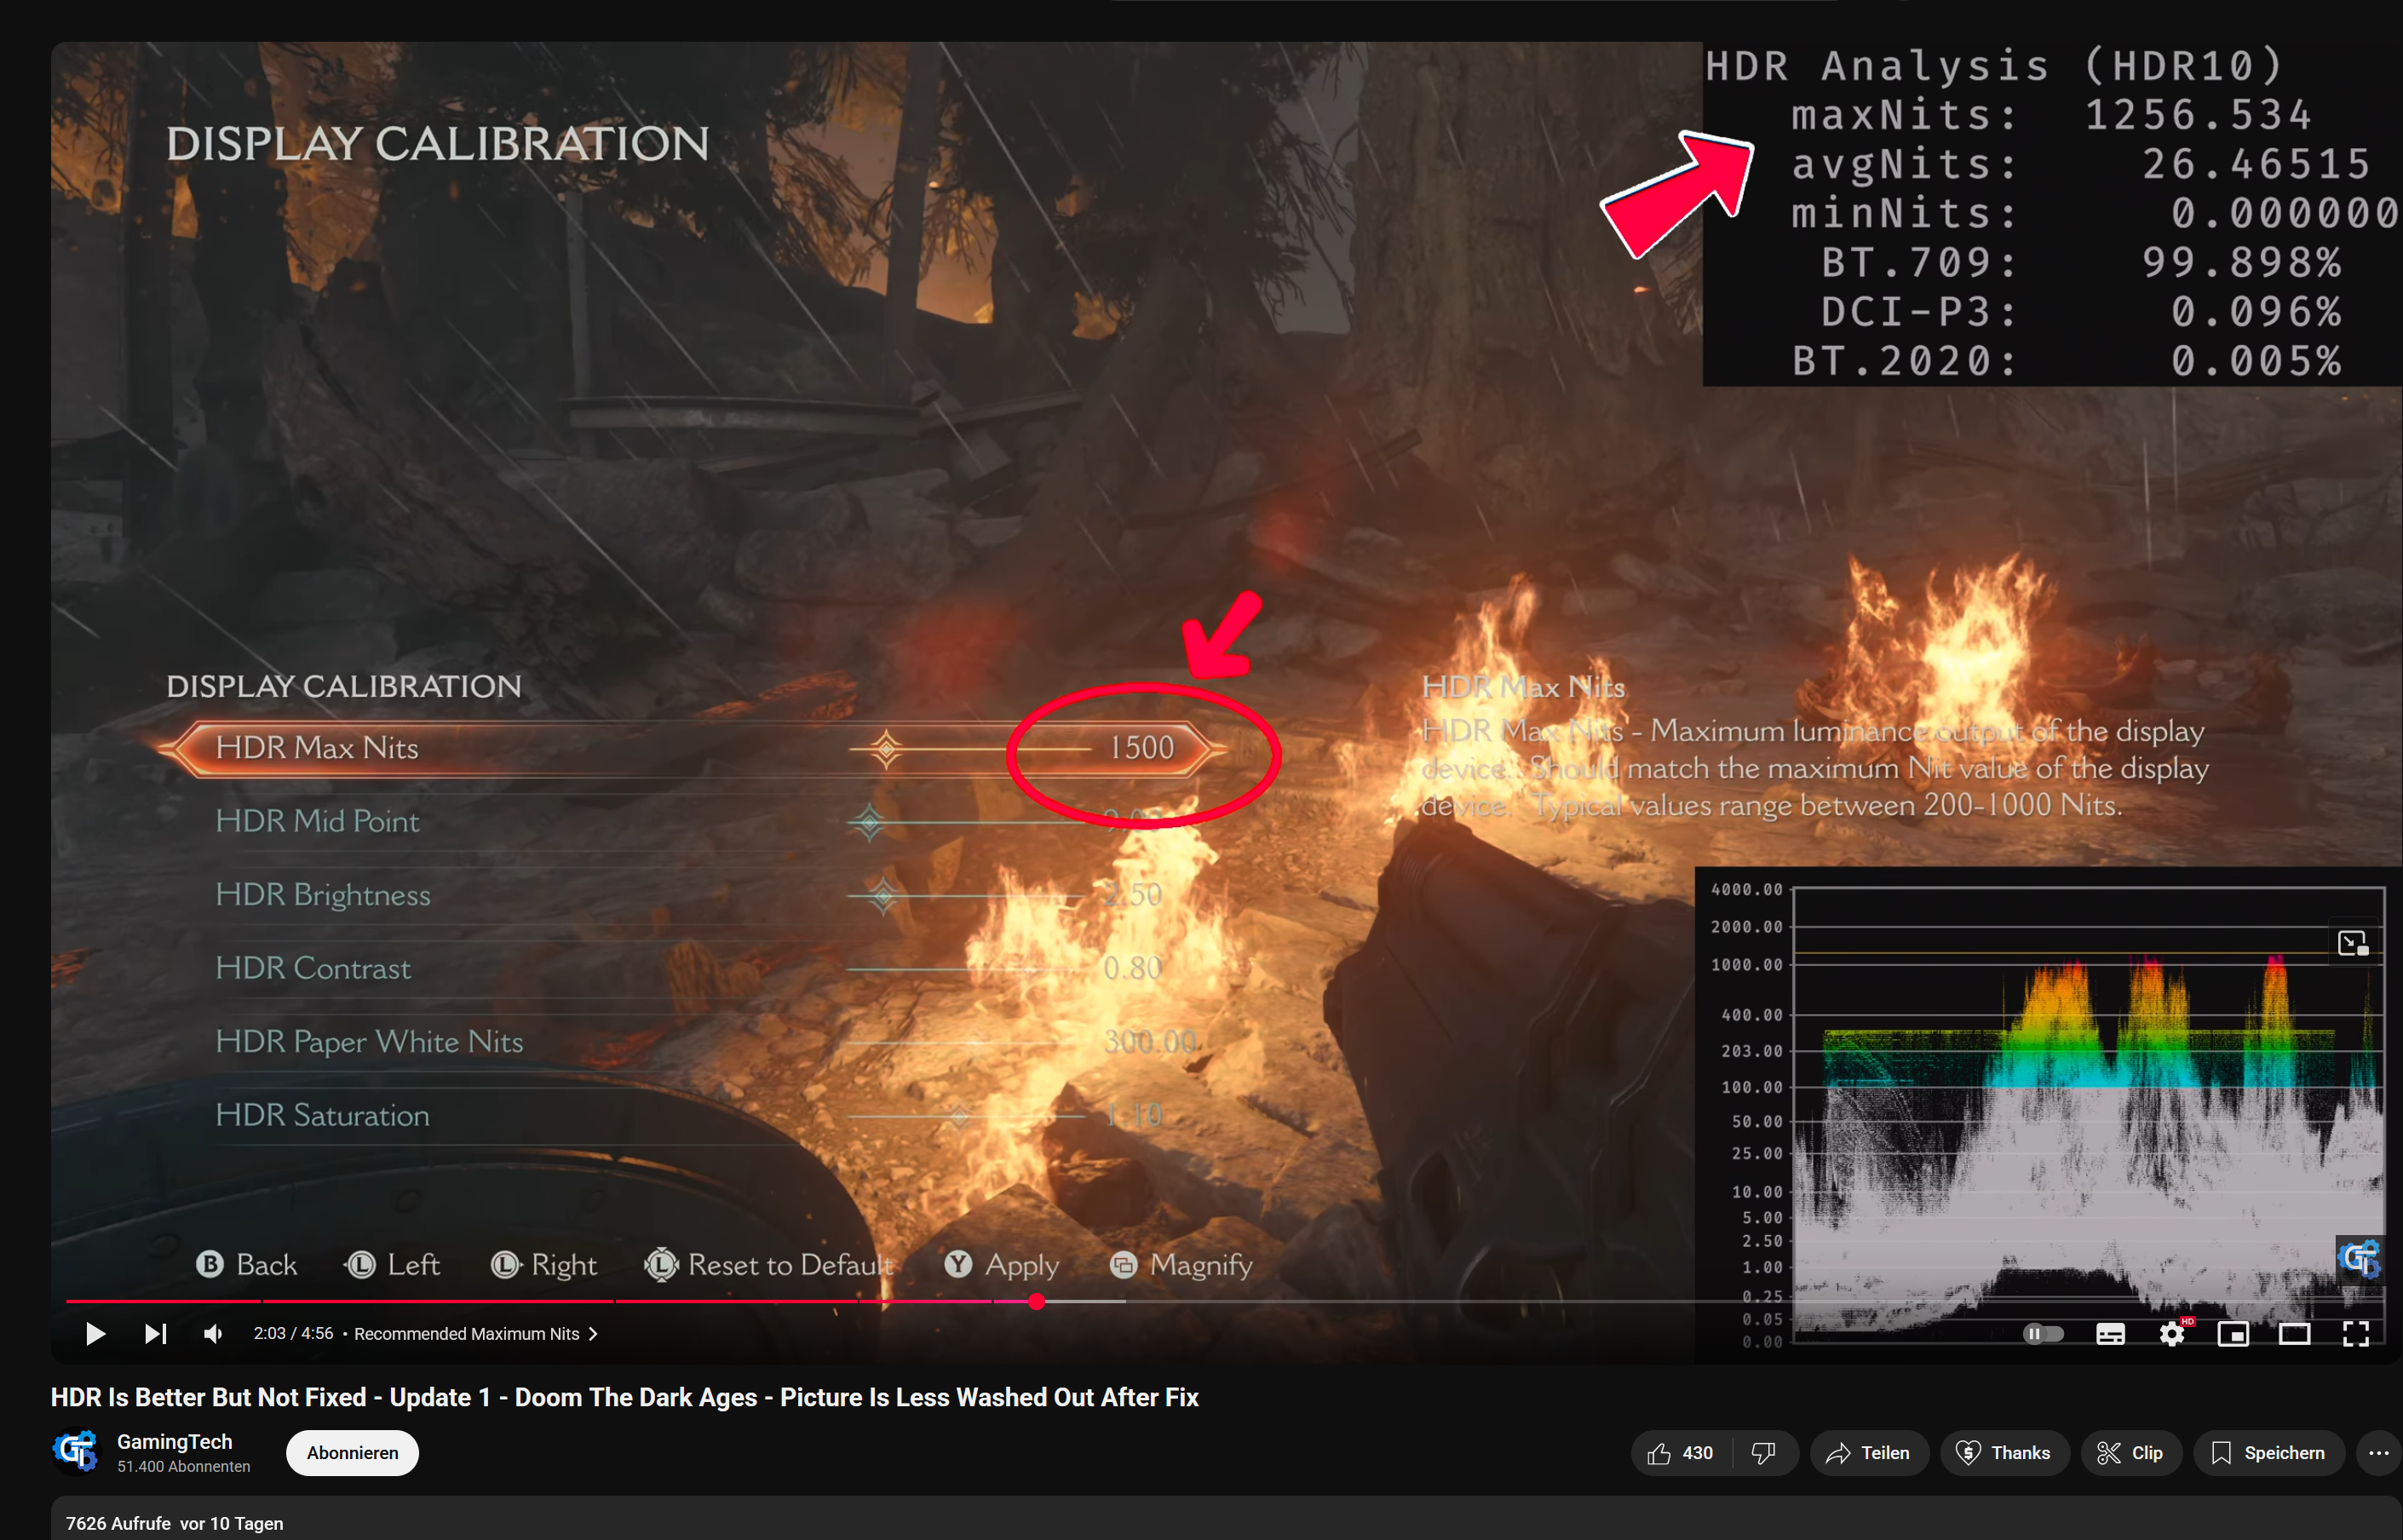Toggle theater mode view
This screenshot has height=1540, width=2403.
2294,1333
